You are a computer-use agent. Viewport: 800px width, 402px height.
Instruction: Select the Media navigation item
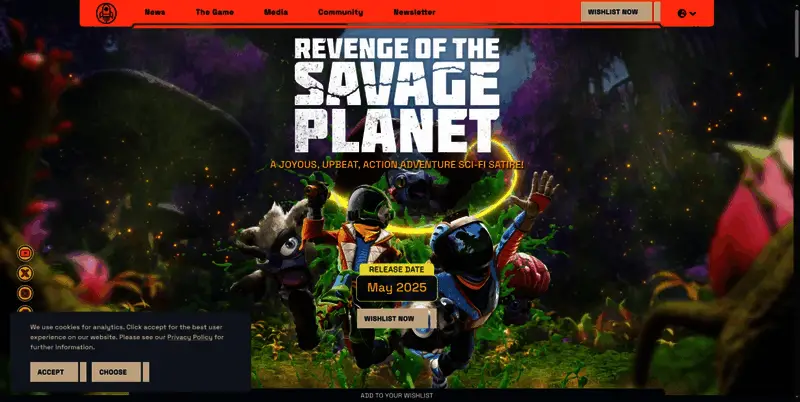coord(276,12)
